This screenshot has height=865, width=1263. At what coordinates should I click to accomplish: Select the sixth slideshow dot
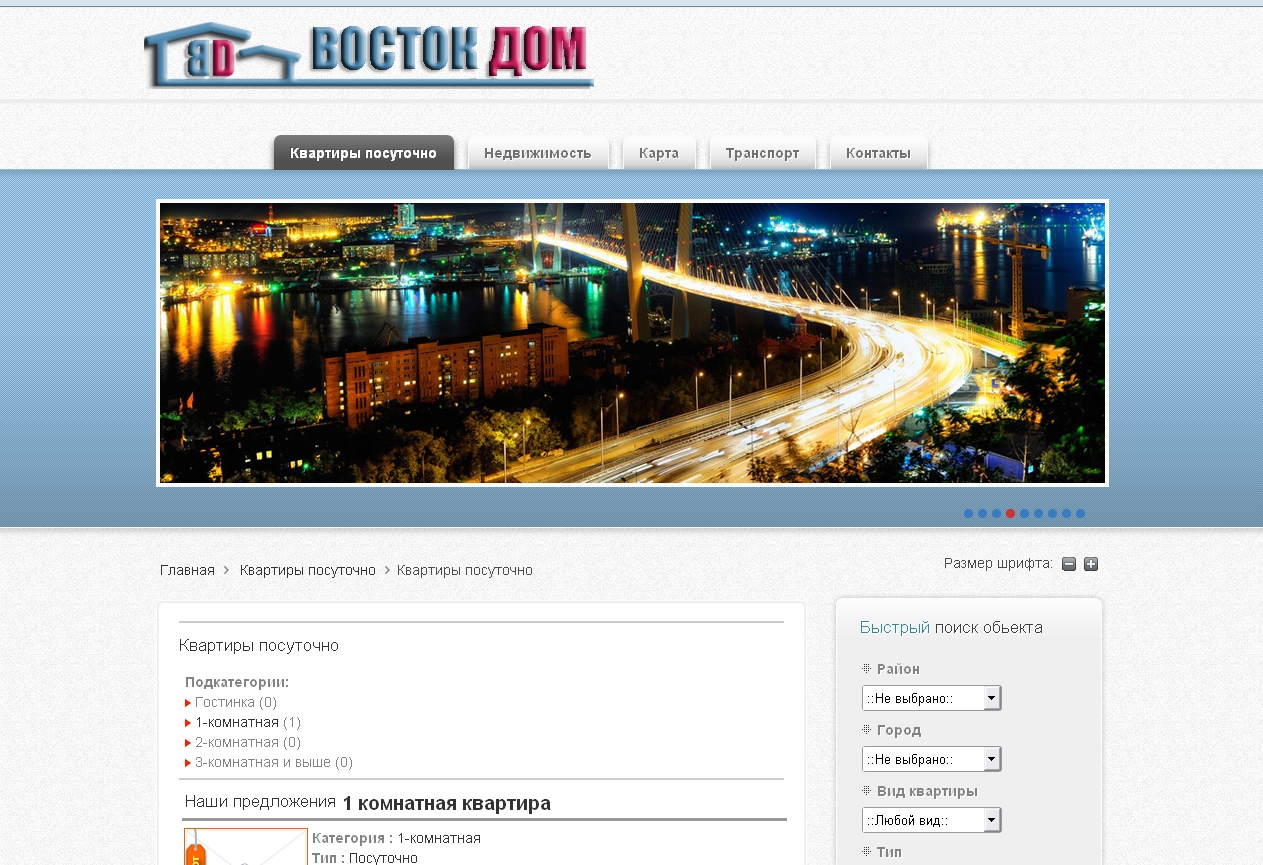tap(1038, 513)
